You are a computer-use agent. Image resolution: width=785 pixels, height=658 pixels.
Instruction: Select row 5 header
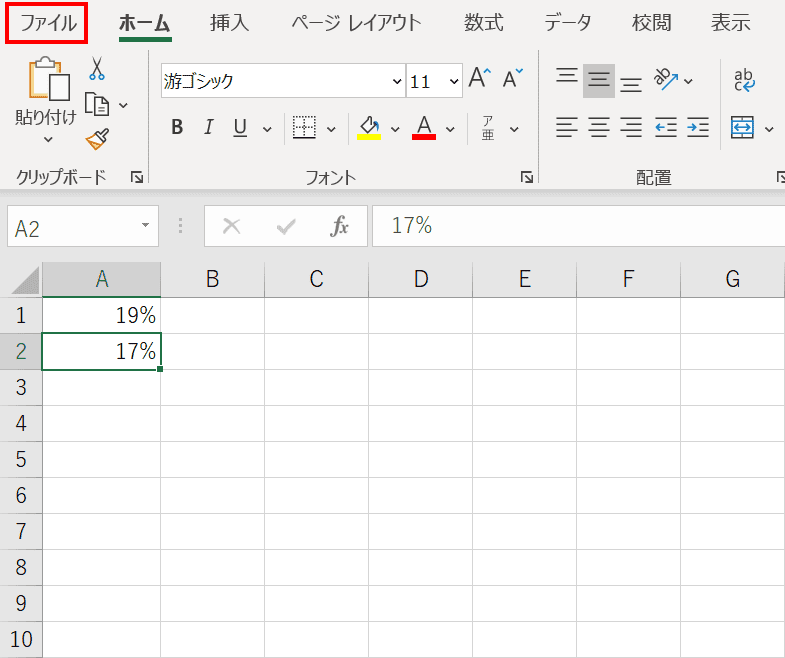pyautogui.click(x=21, y=459)
